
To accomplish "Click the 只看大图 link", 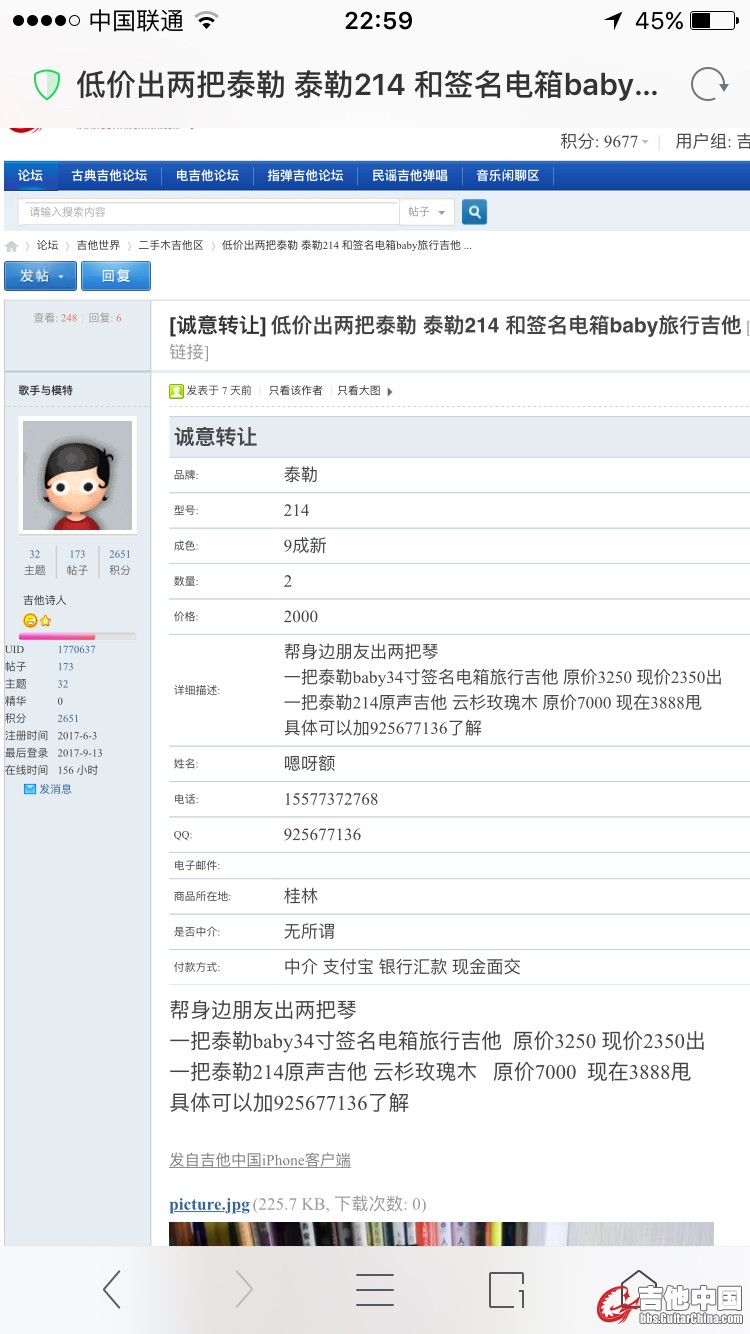I will click(359, 391).
